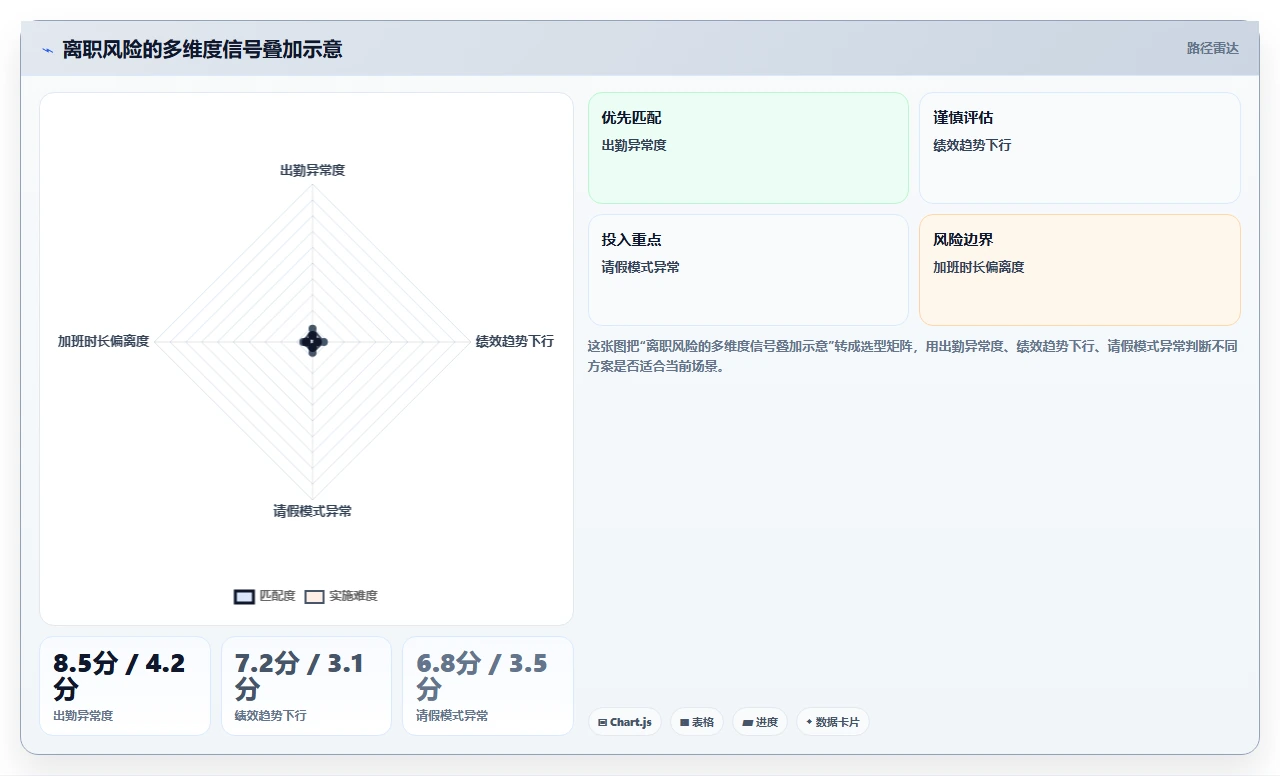1280x776 pixels.
Task: Click 请假模式异常 text in 投入重点 card
Action: tap(640, 267)
